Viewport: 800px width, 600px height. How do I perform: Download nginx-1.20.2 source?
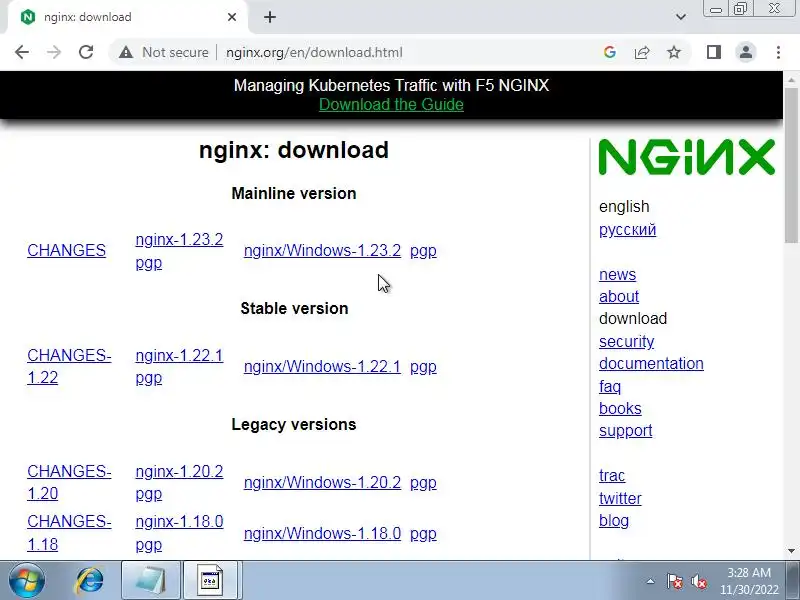click(179, 471)
